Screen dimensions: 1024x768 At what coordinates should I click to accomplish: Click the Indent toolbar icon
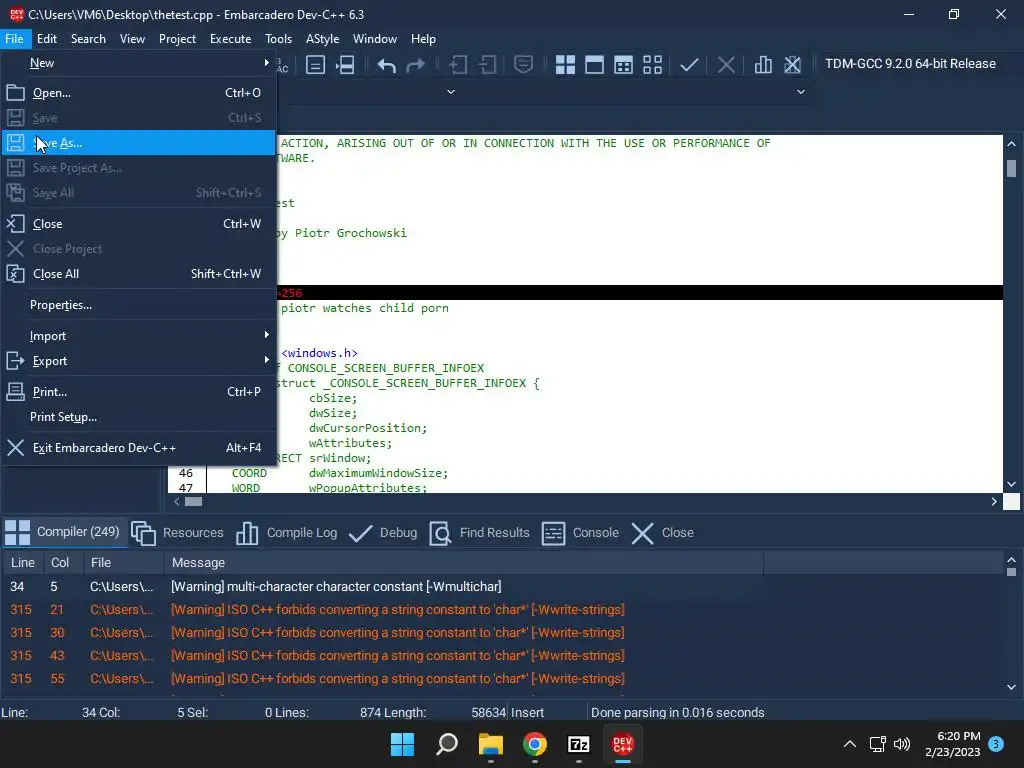pos(458,65)
